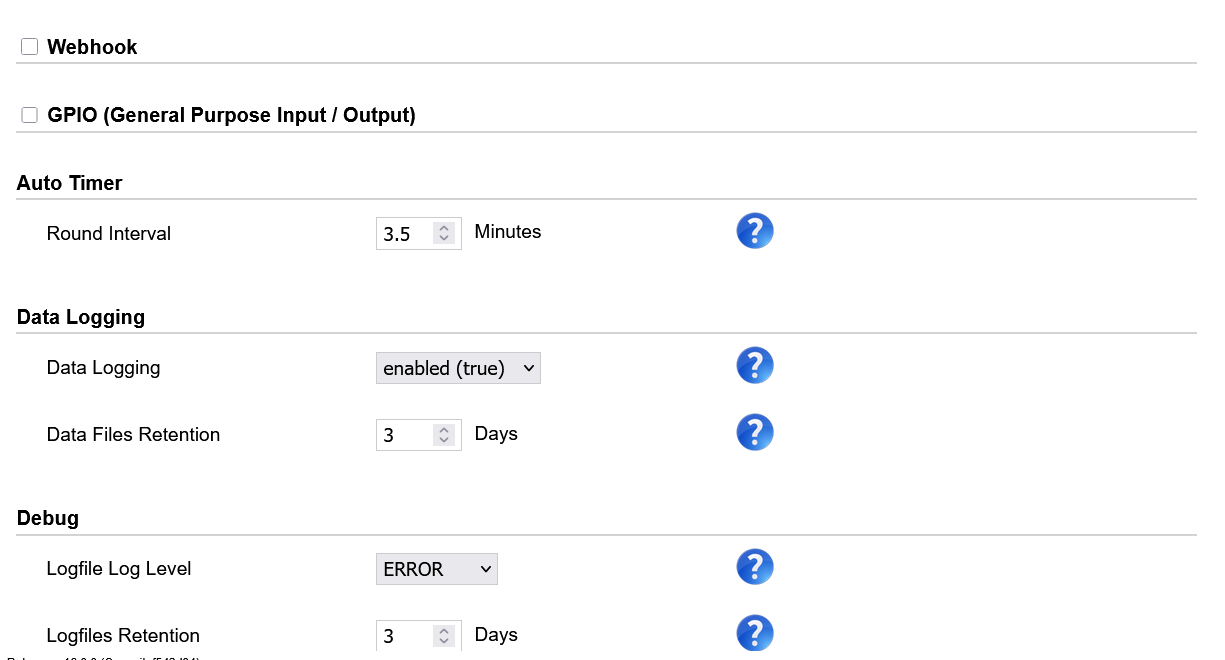This screenshot has height=660, width=1225.
Task: Open help for Data Logging setting
Action: tap(755, 365)
